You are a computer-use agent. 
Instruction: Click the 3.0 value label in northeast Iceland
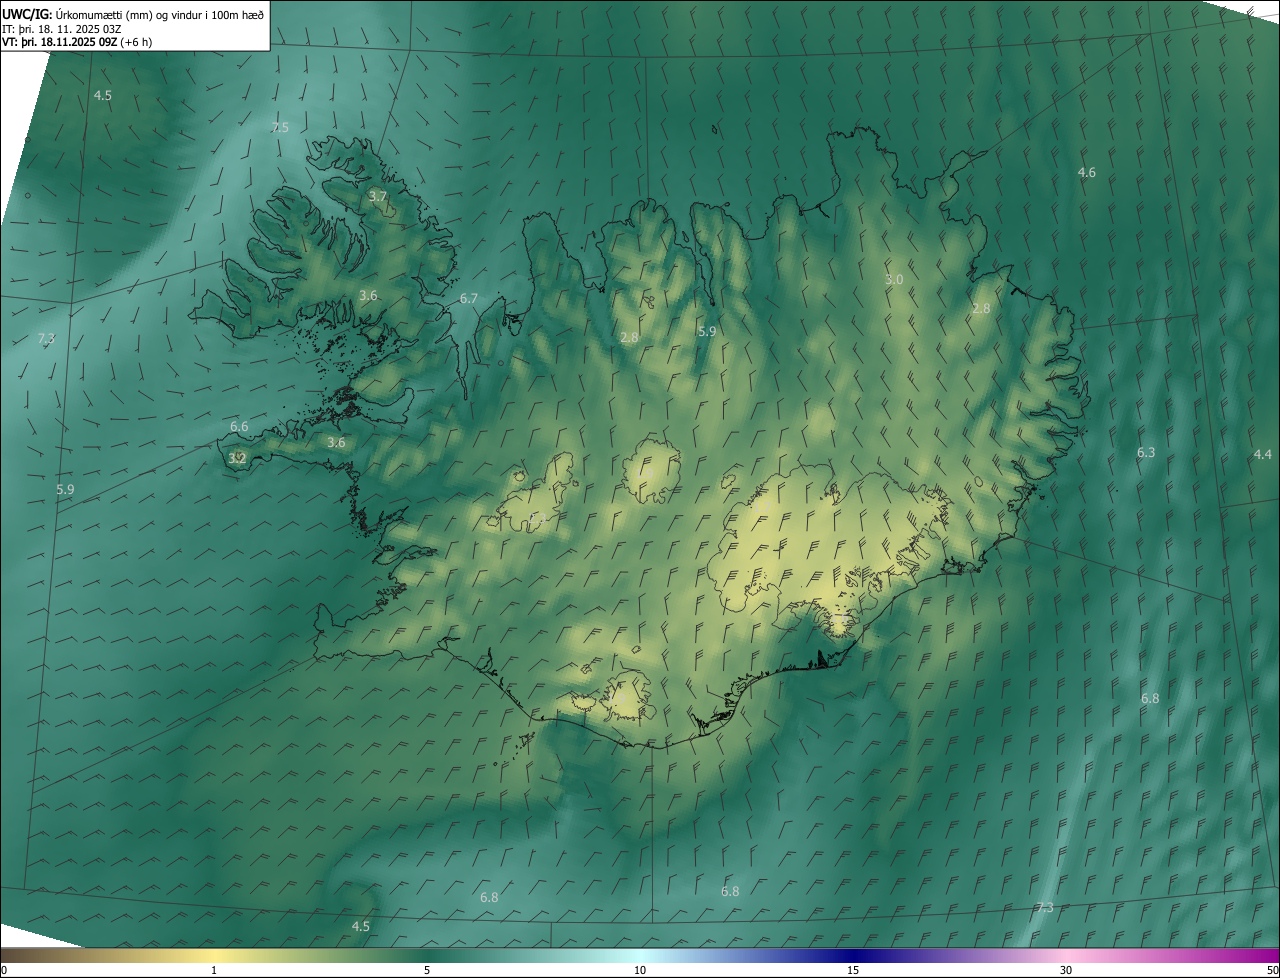pyautogui.click(x=894, y=279)
